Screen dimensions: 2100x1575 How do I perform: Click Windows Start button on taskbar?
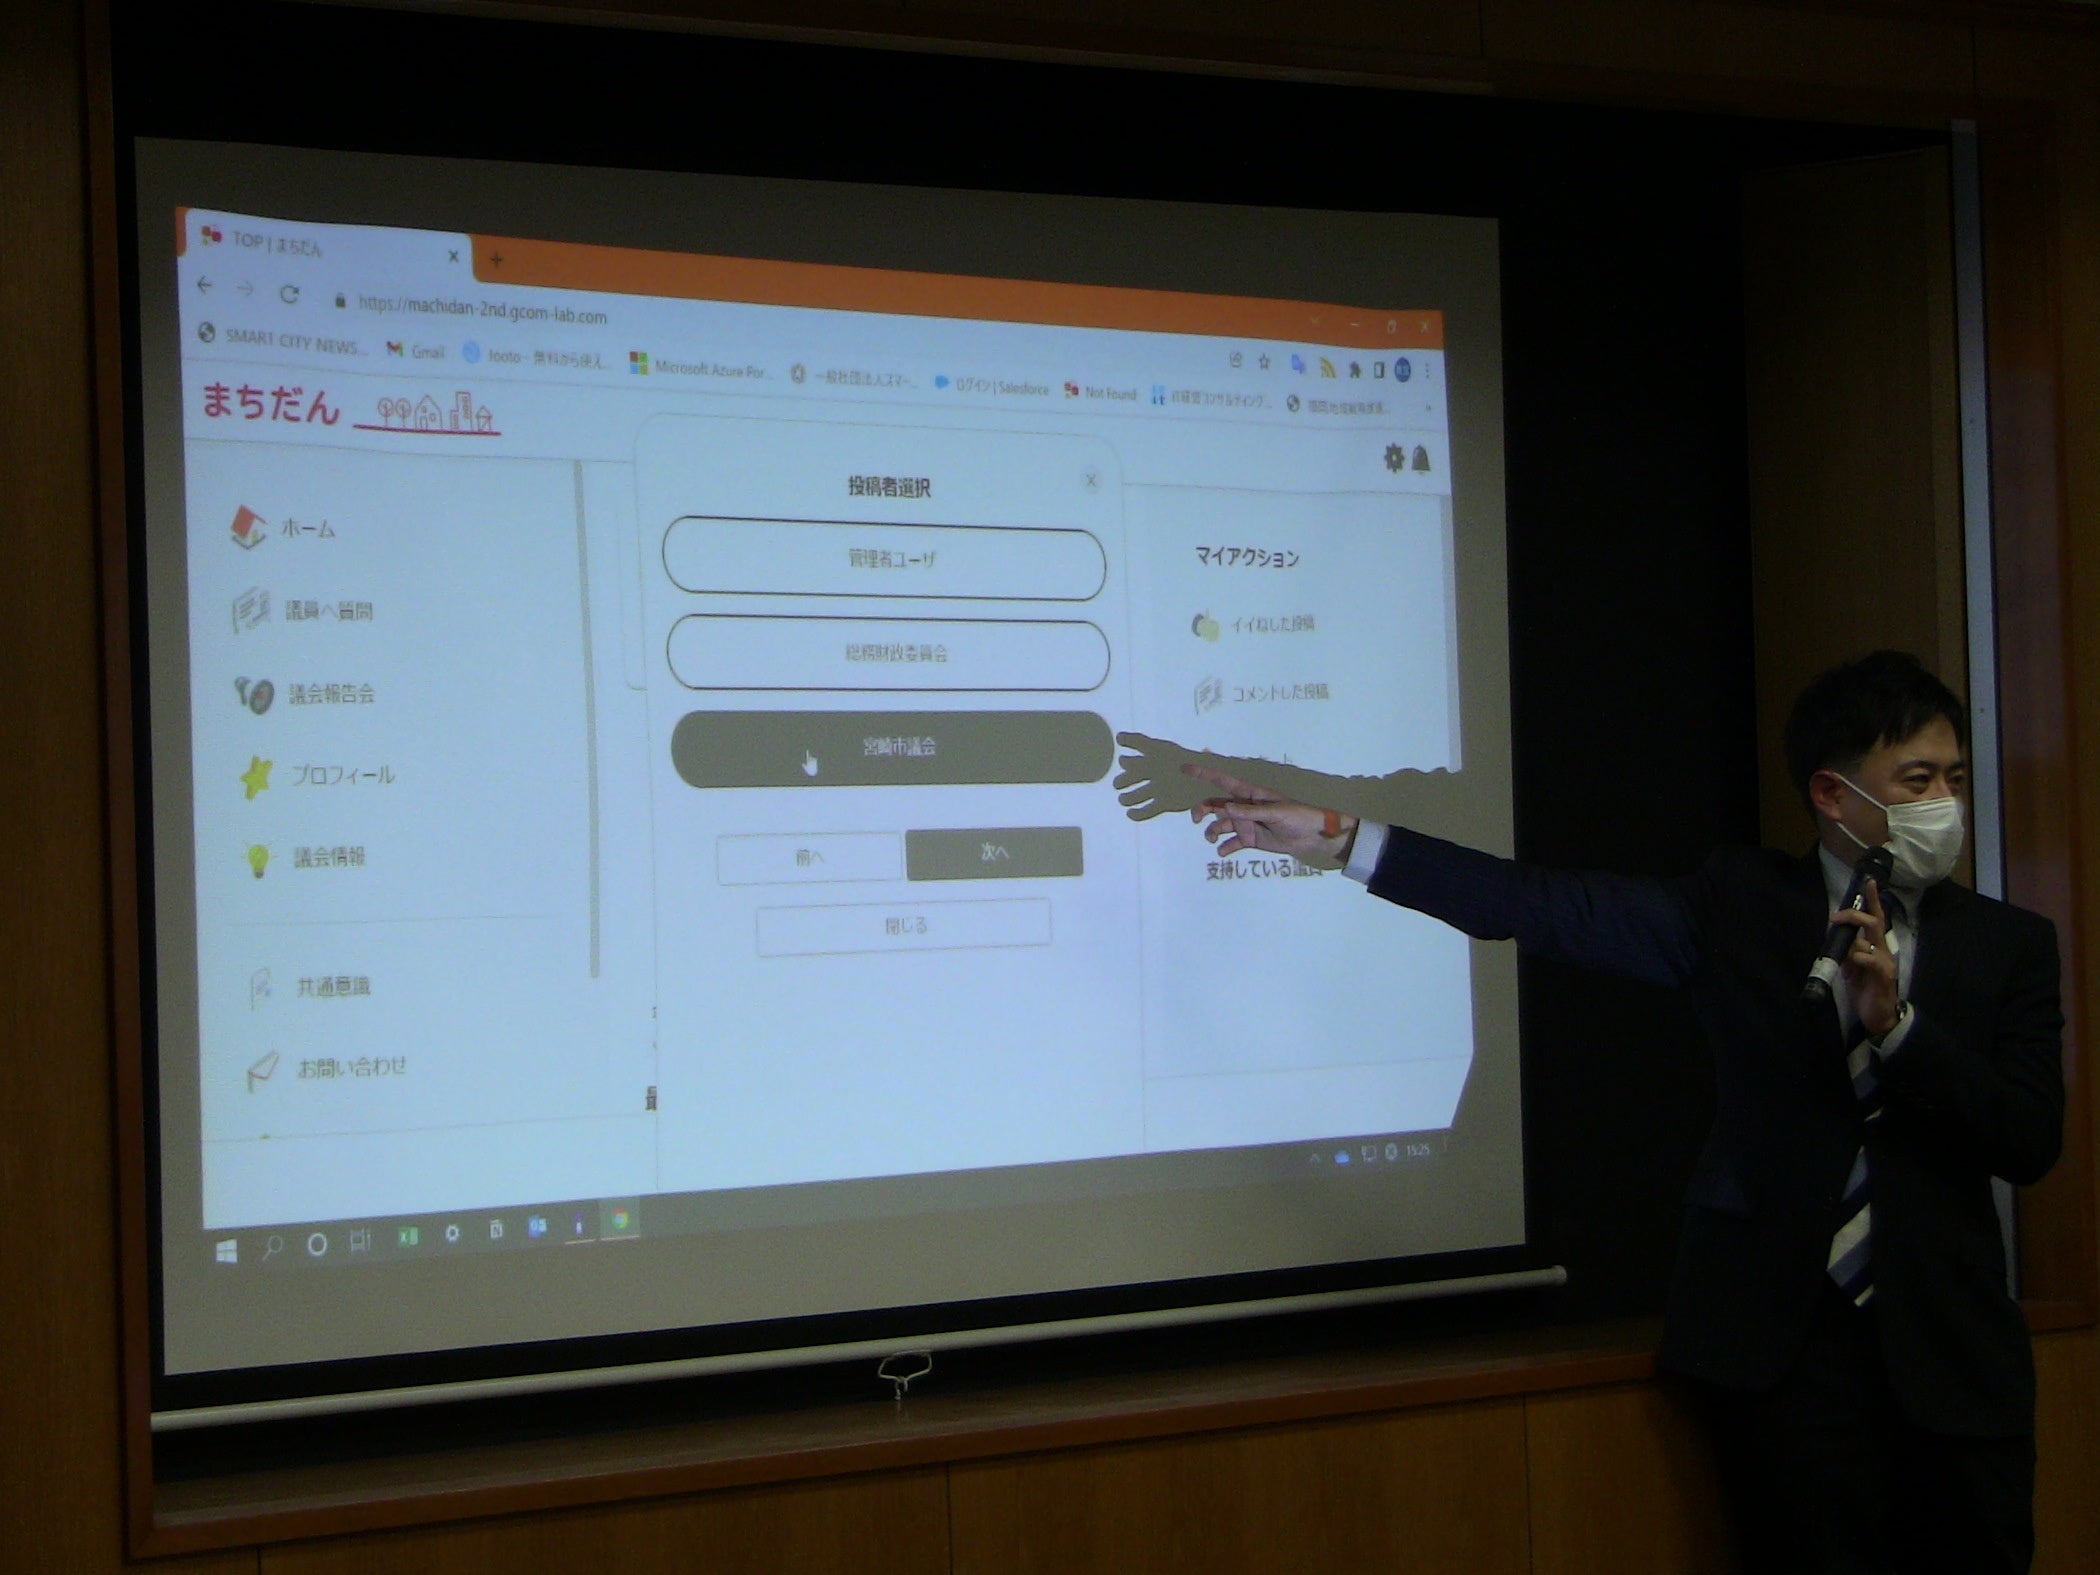(227, 1251)
